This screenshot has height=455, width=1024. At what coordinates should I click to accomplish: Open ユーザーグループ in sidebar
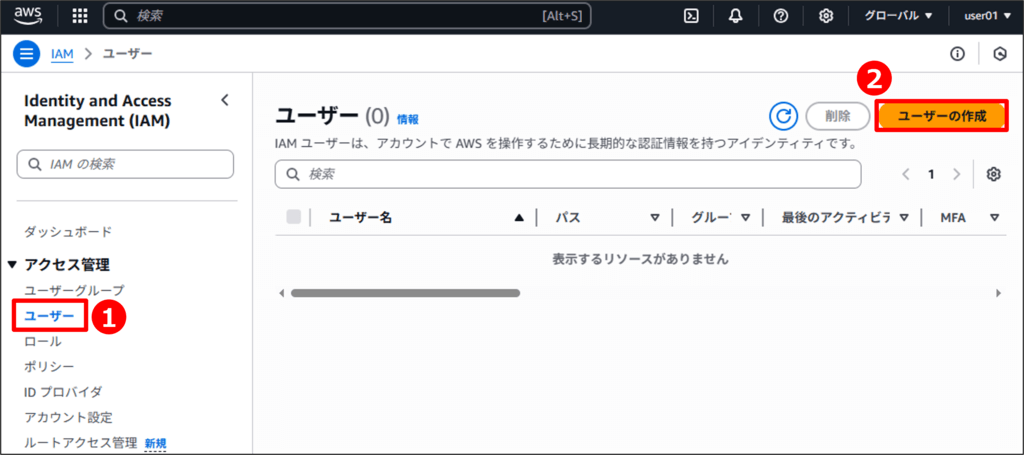pyautogui.click(x=74, y=290)
